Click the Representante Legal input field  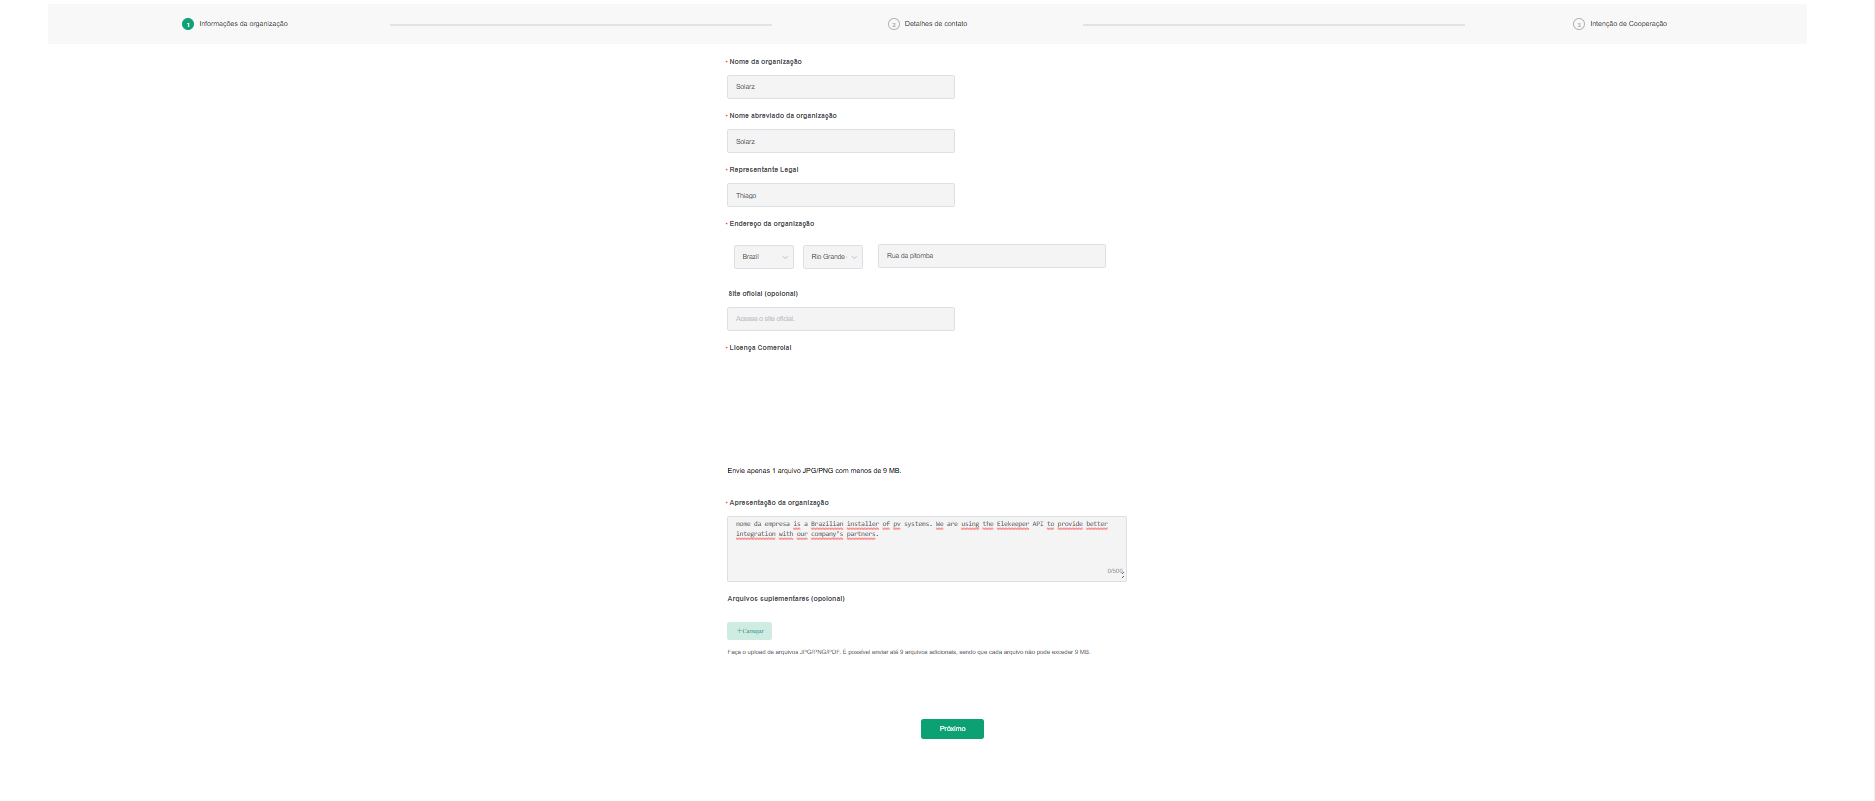[841, 195]
